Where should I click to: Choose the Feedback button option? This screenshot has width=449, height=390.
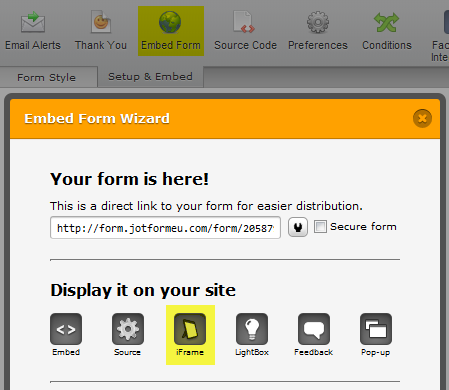tap(314, 335)
